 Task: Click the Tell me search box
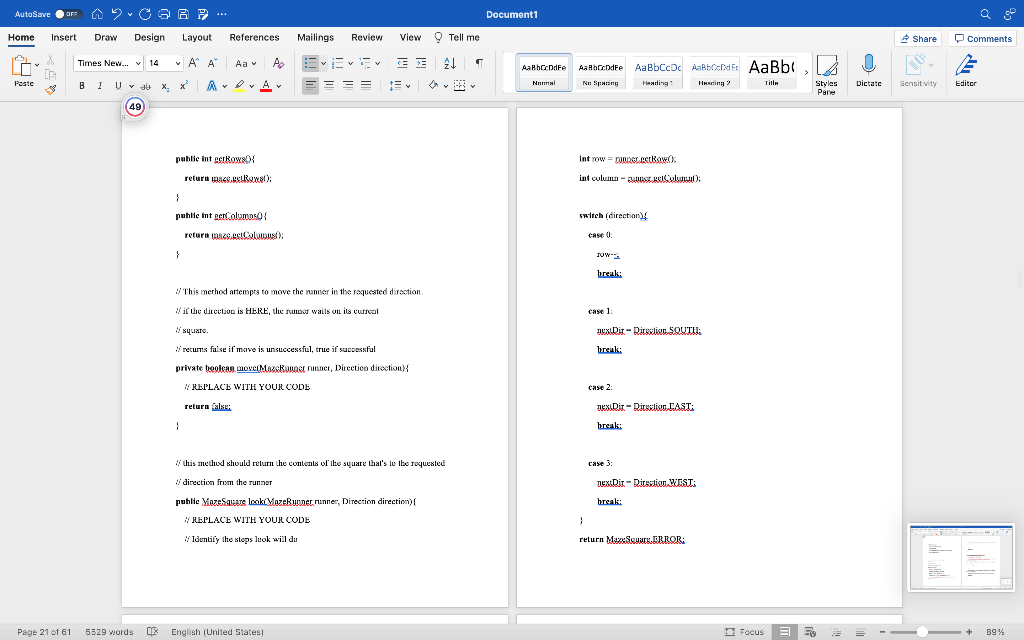point(457,37)
